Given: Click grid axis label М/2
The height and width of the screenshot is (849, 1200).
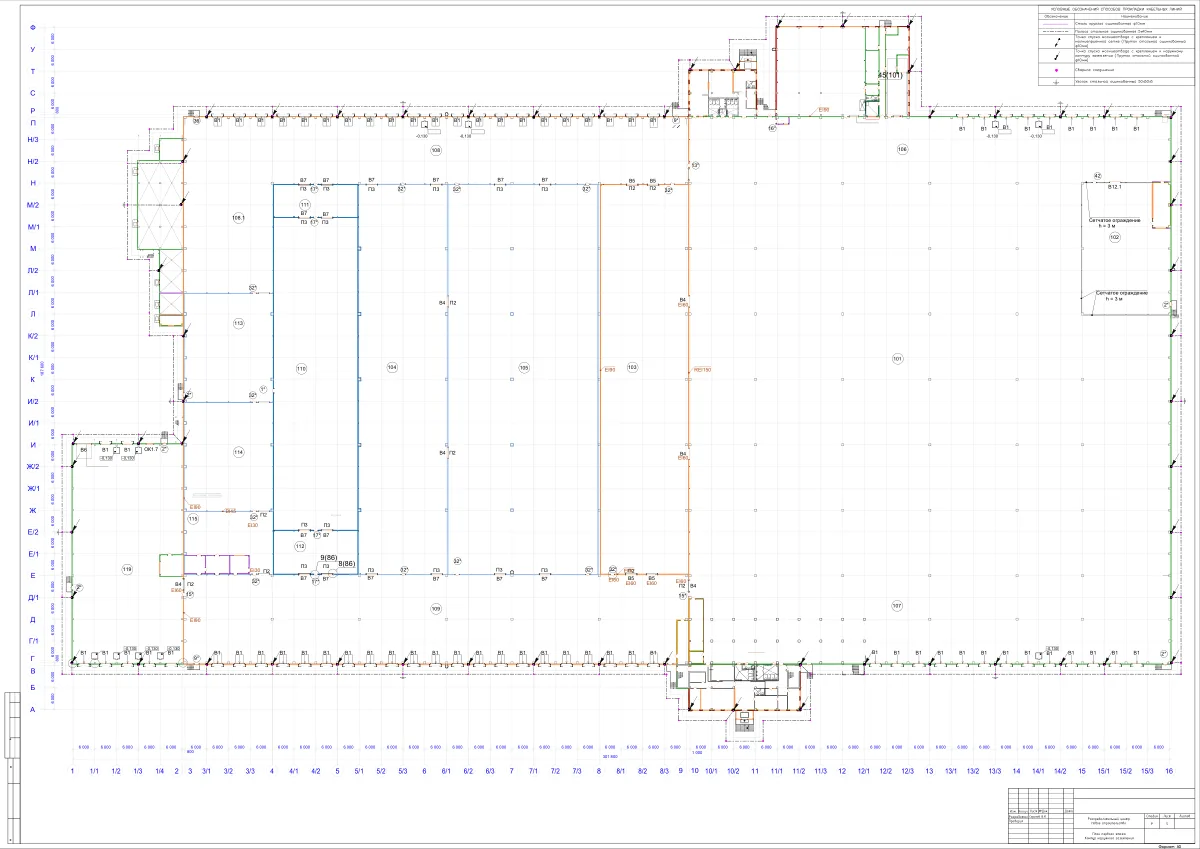Looking at the screenshot, I should pos(33,205).
